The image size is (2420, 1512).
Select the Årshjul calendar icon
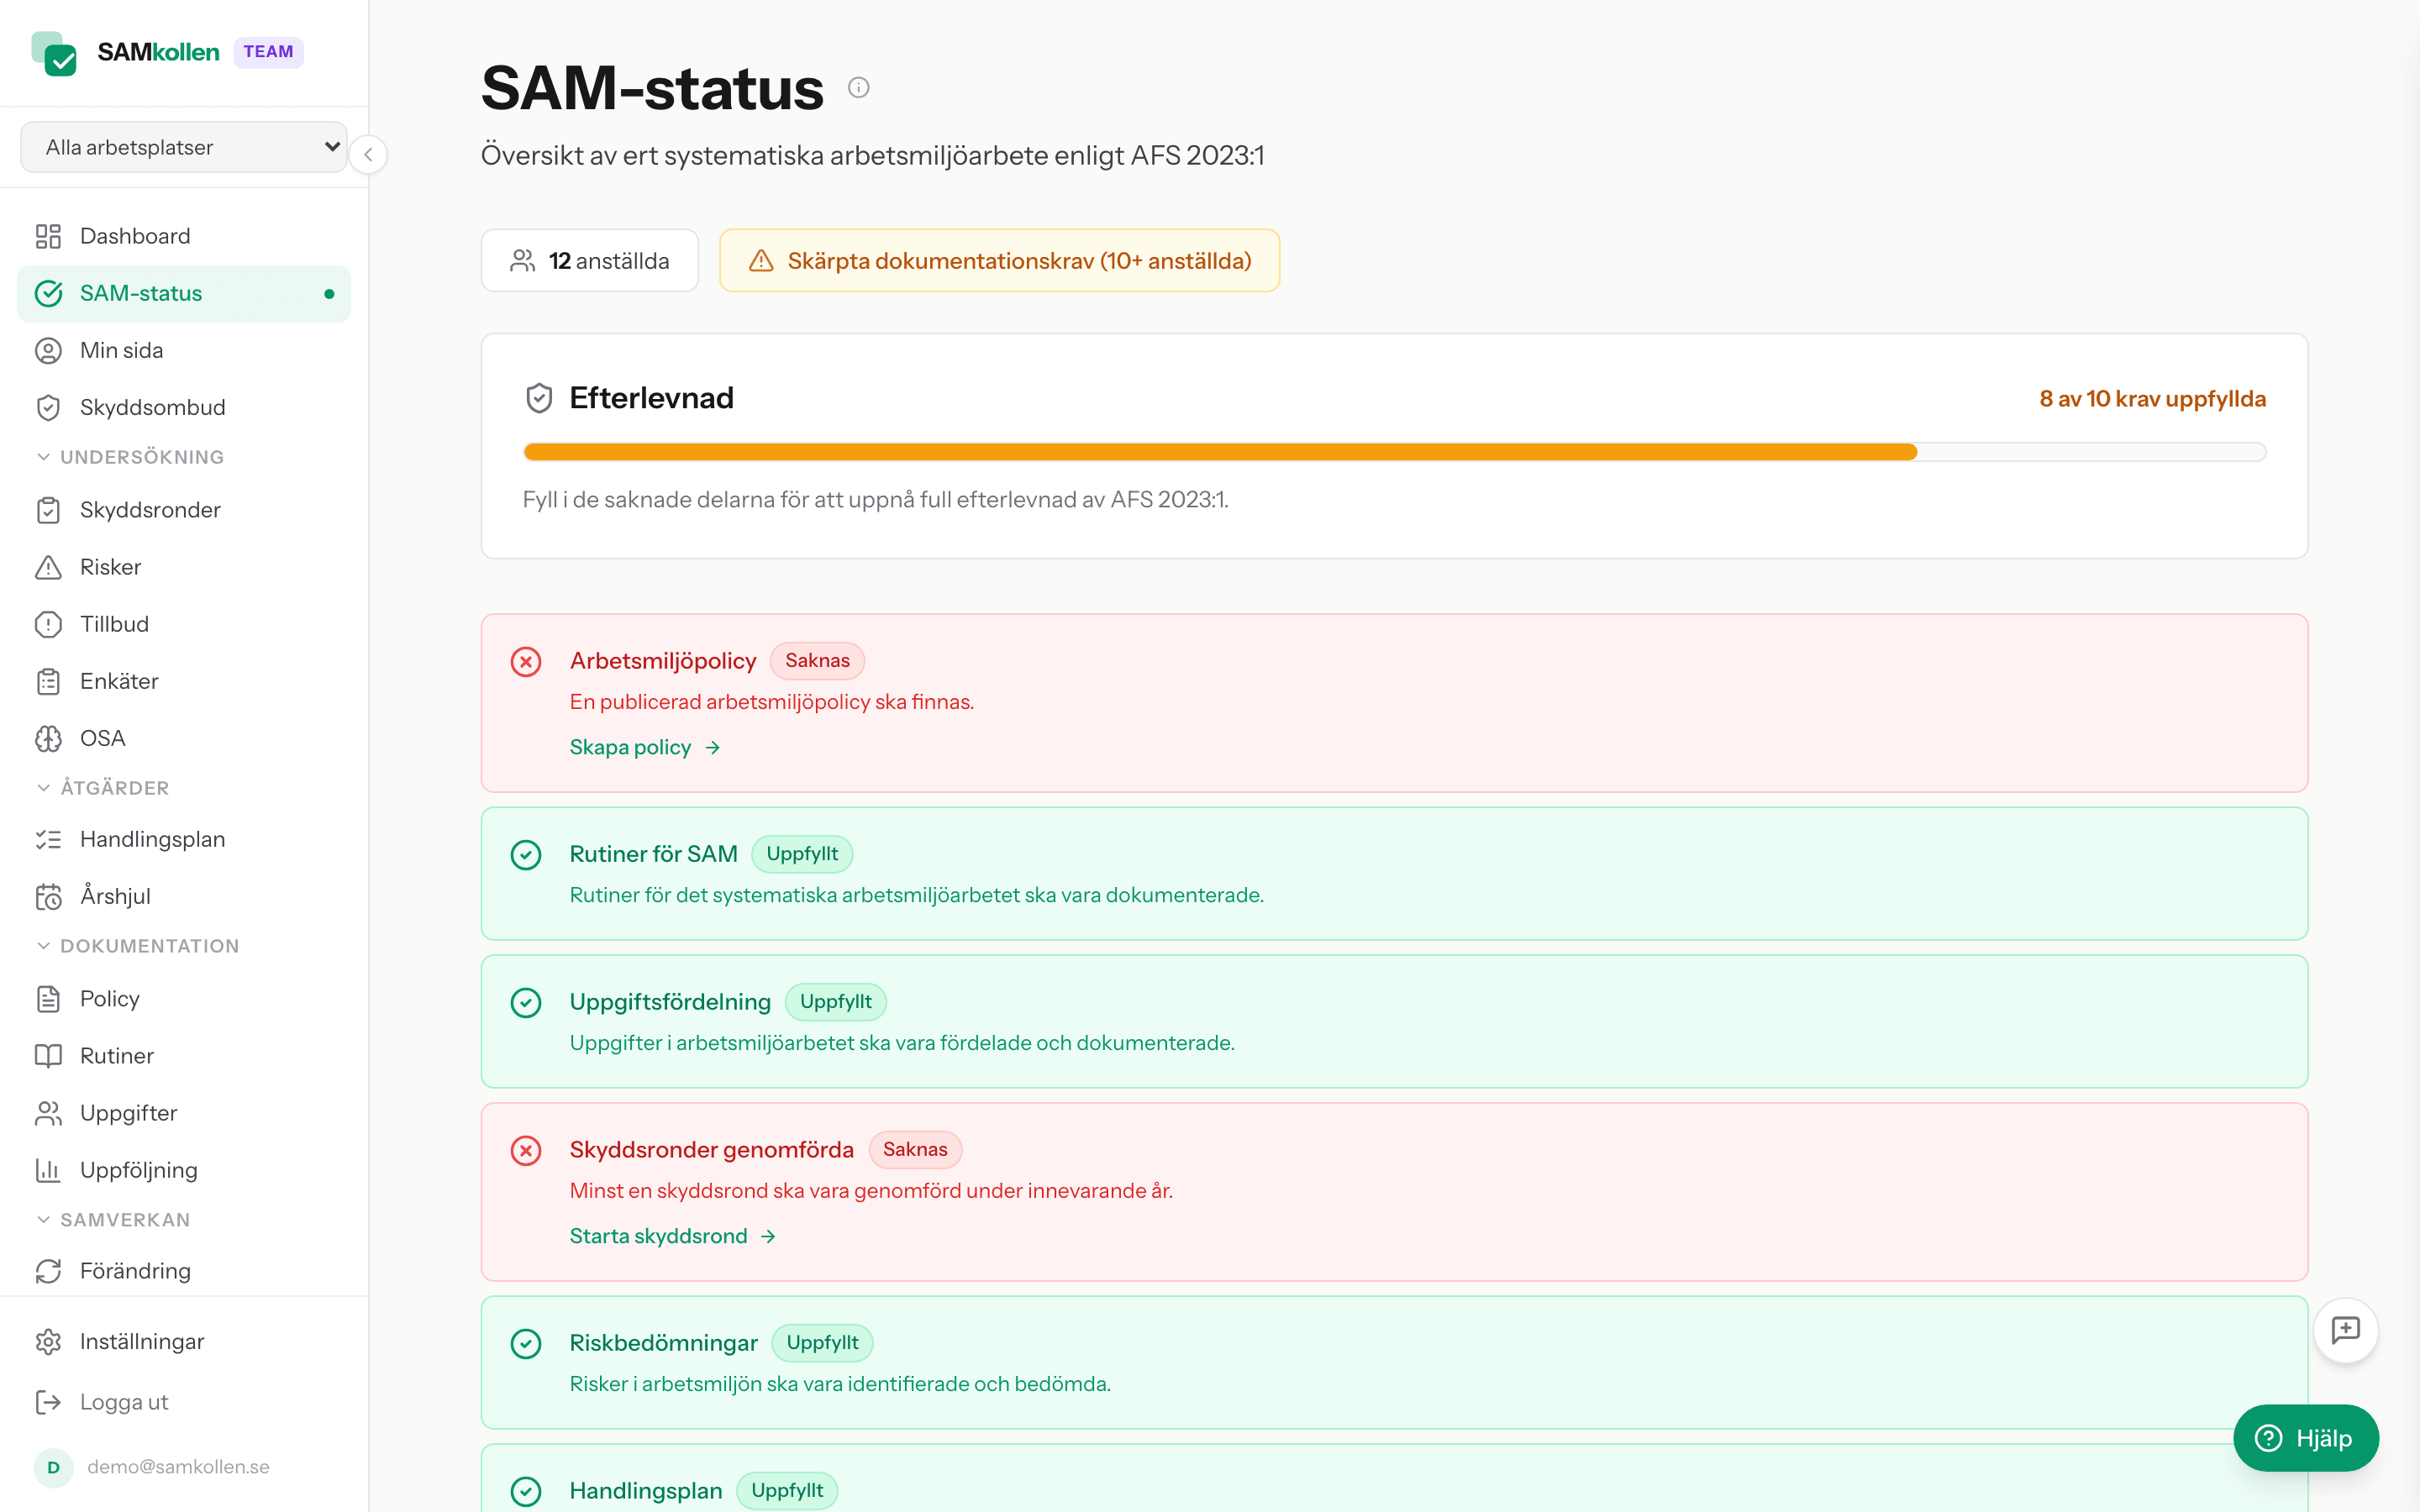[x=50, y=896]
